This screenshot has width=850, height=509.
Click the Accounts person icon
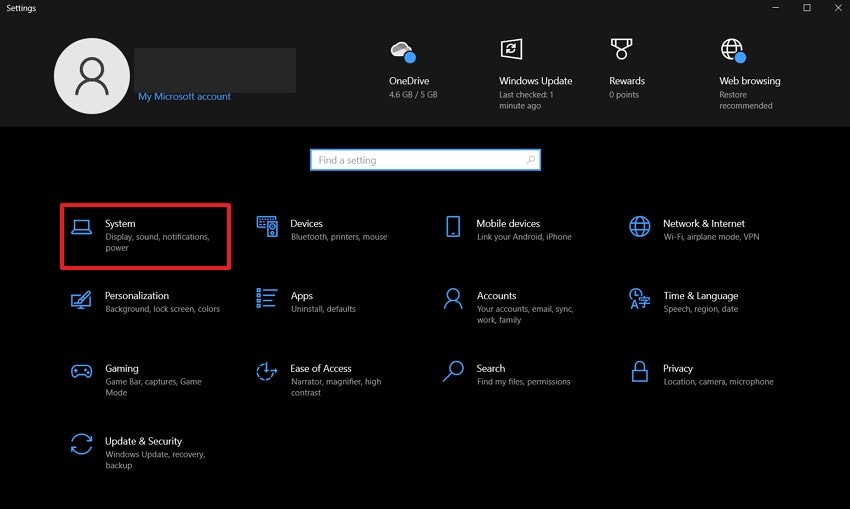(453, 299)
